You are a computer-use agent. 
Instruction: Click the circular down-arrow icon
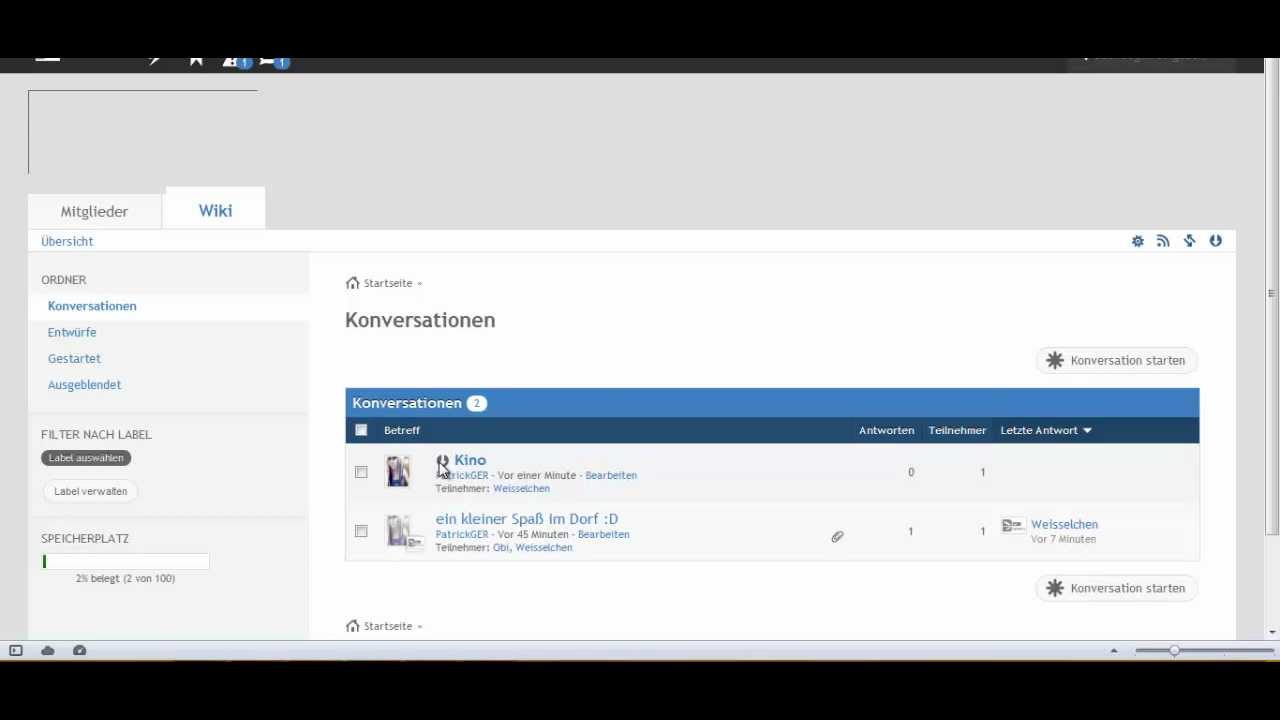point(1216,241)
